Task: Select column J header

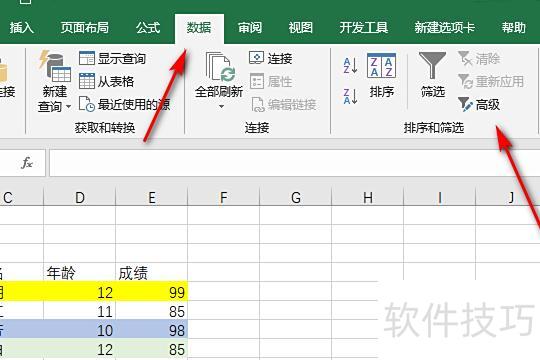Action: point(508,198)
